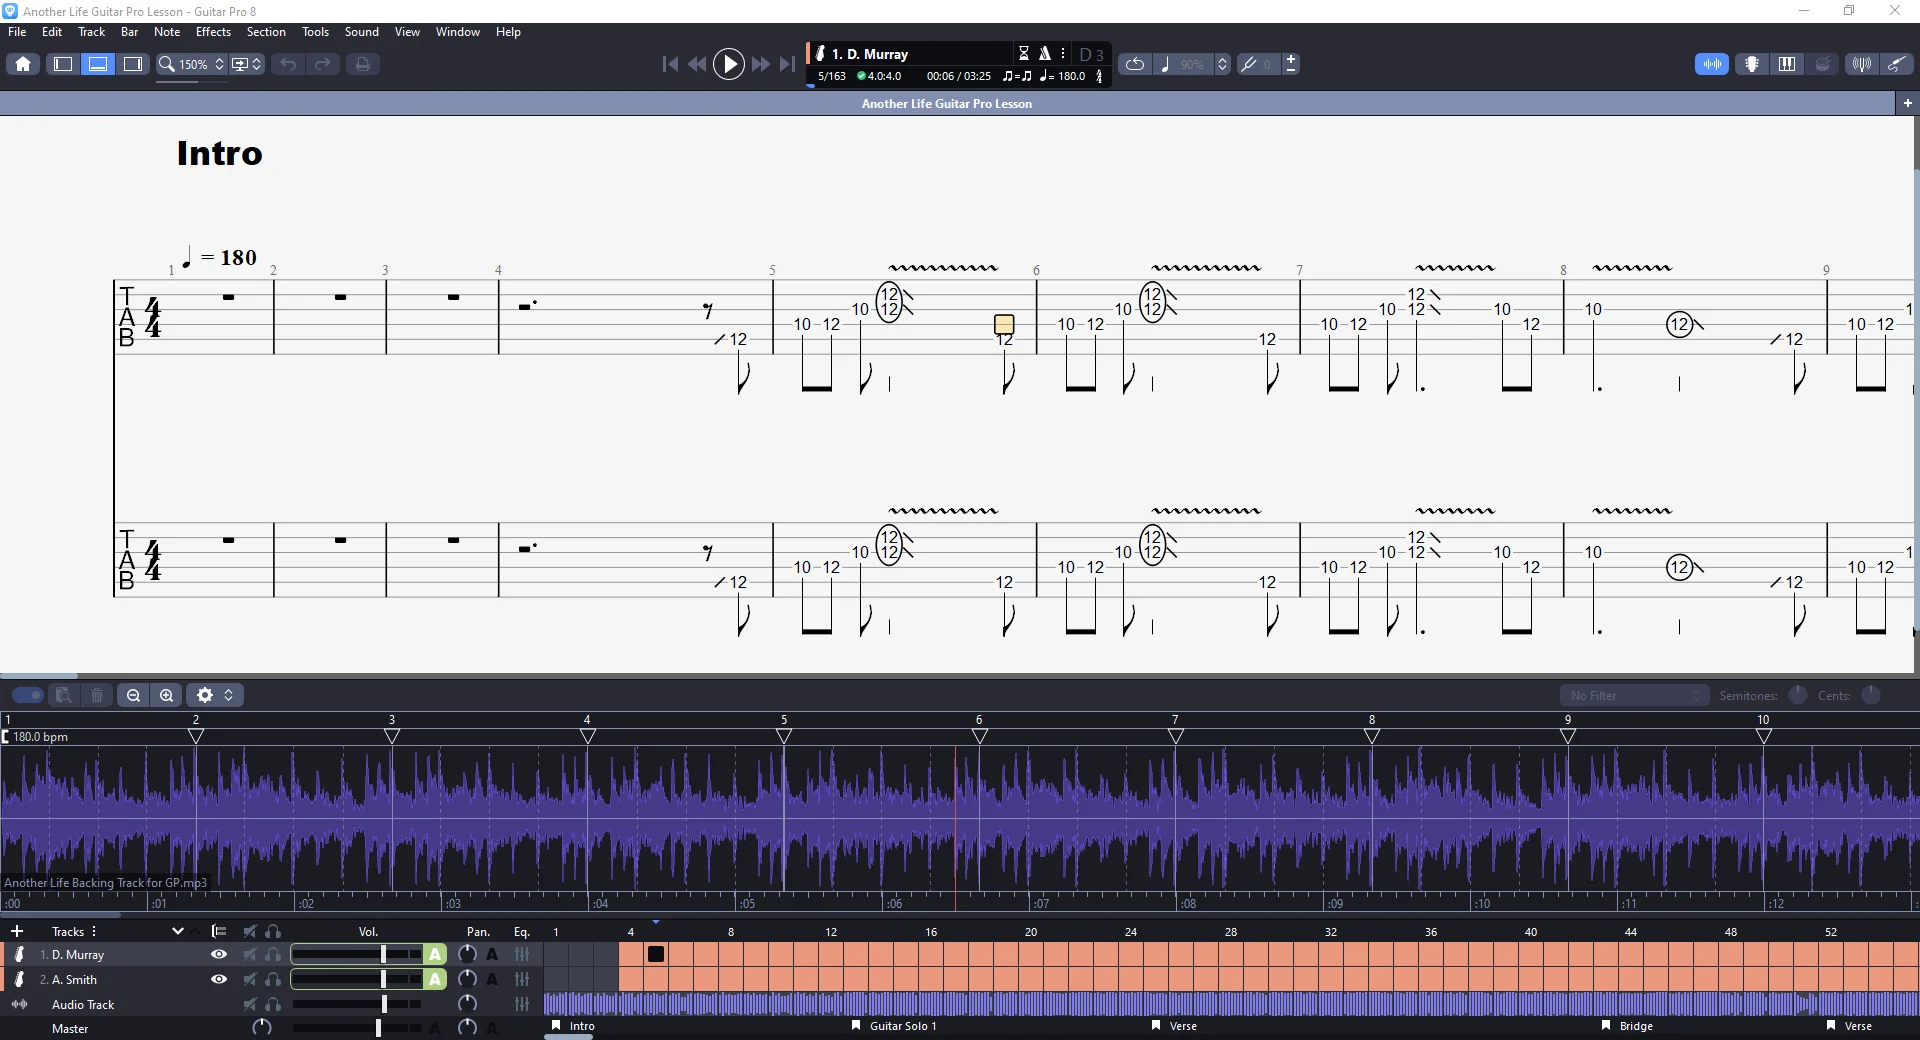Hide the A. Smith track with eye icon
The image size is (1920, 1040).
pos(218,979)
